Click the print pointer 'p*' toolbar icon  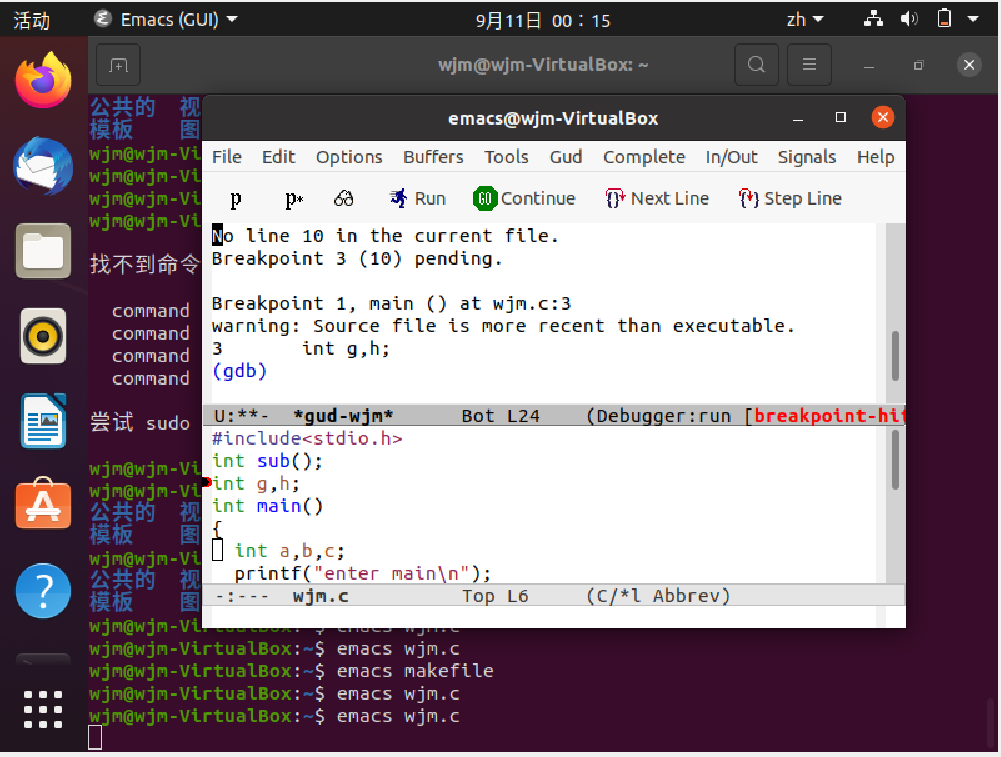[294, 199]
